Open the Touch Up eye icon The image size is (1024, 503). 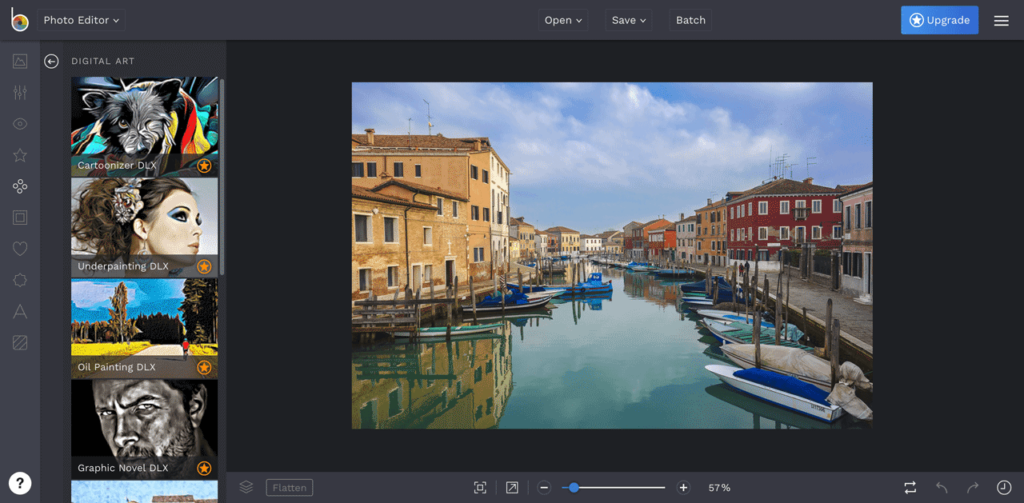point(20,124)
